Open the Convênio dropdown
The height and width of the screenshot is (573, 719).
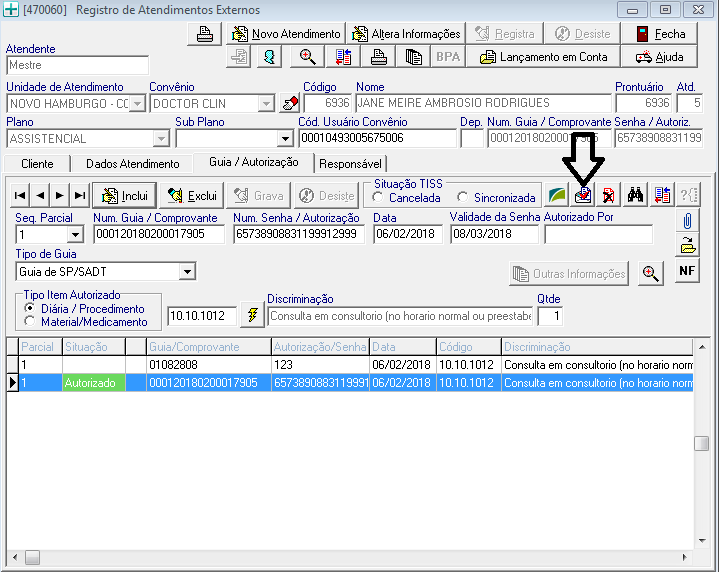(x=266, y=104)
